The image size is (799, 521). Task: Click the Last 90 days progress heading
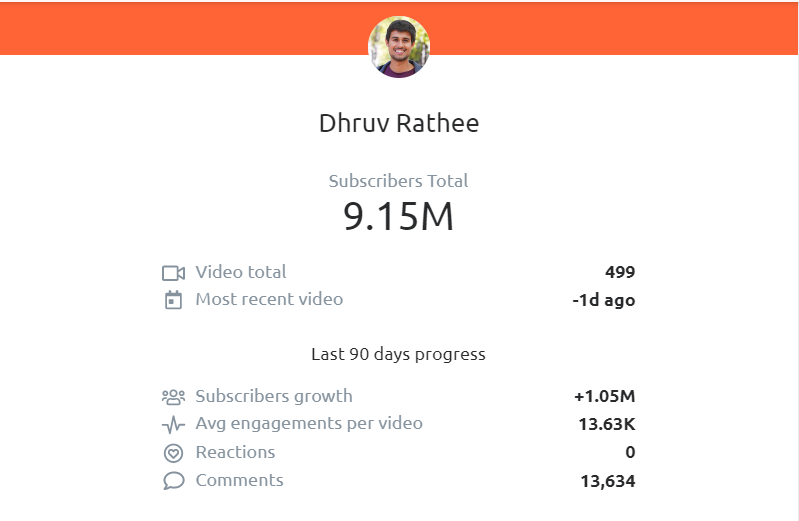[398, 354]
